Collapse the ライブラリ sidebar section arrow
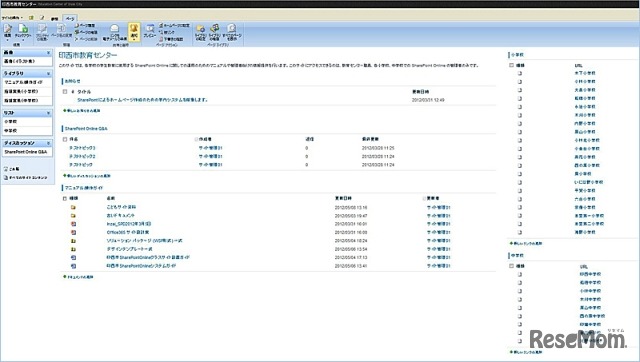 point(48,73)
